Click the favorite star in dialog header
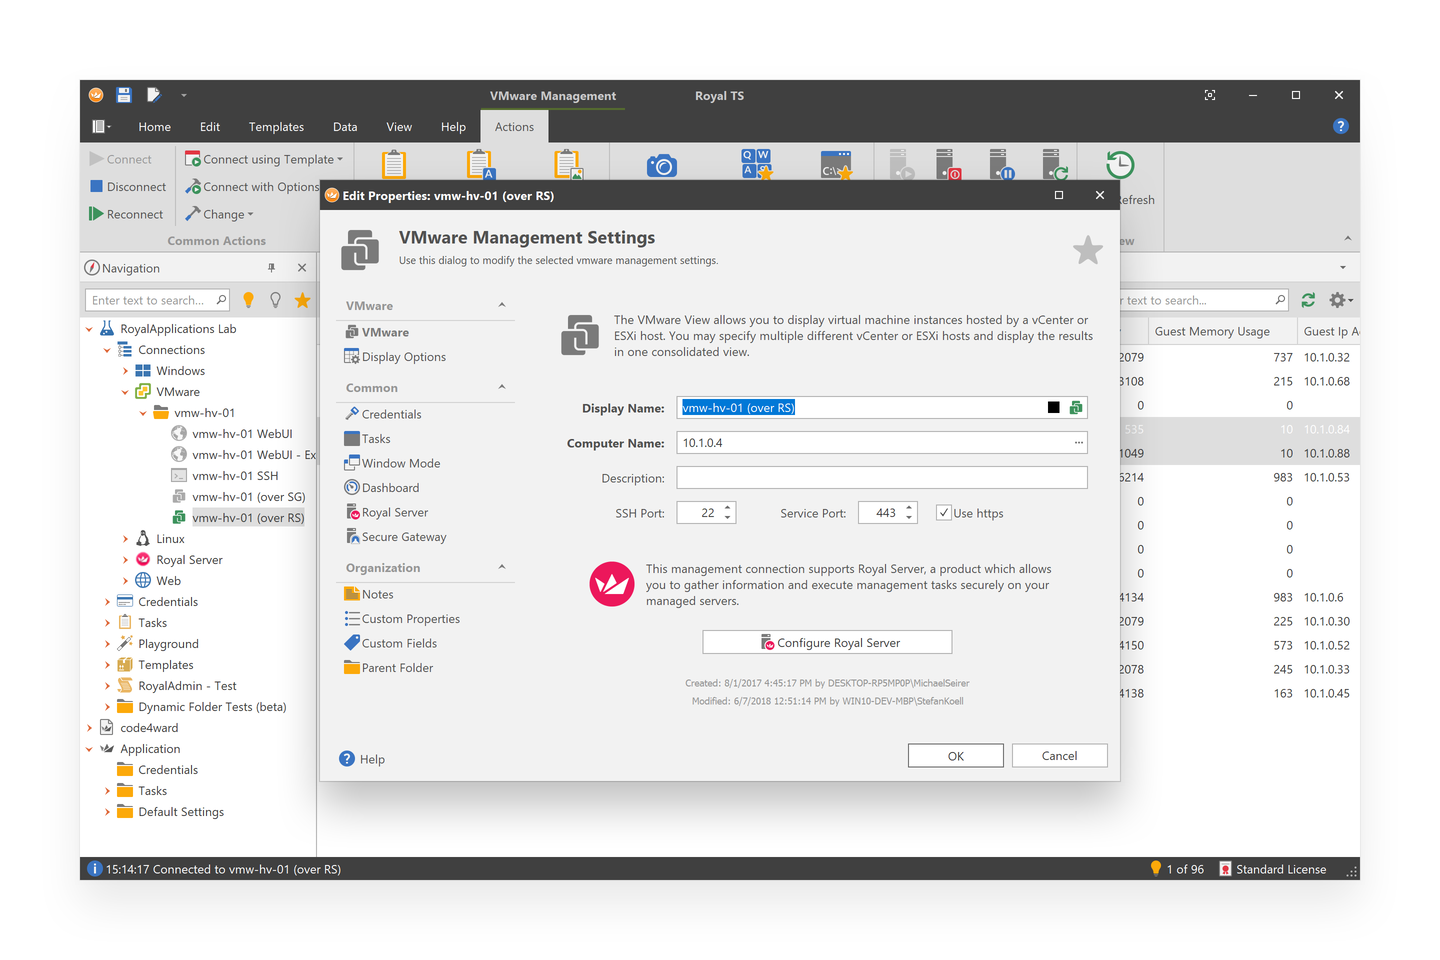 [x=1087, y=250]
